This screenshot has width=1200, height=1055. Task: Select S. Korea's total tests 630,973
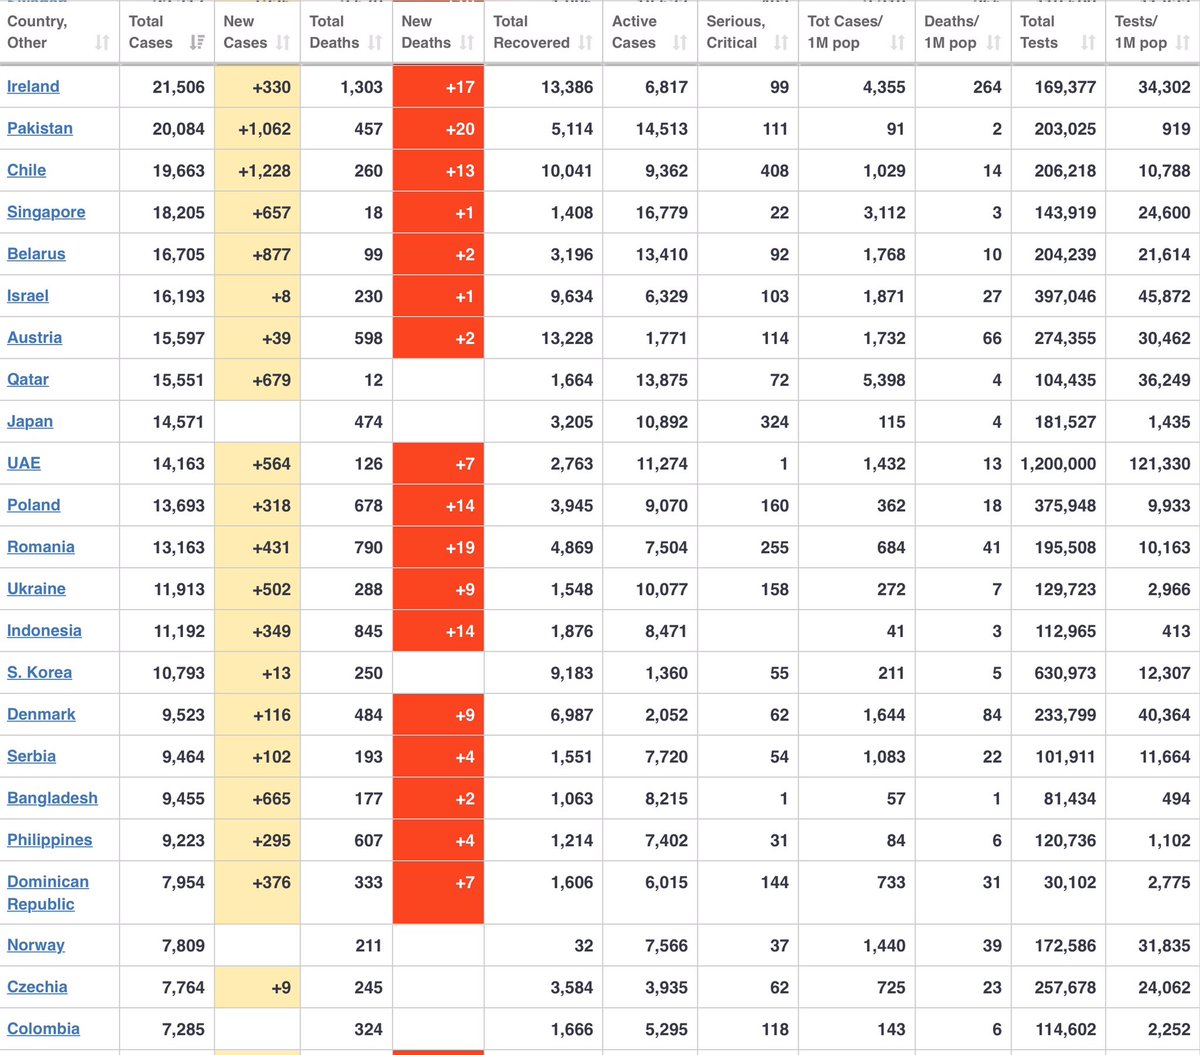[x=1065, y=674]
